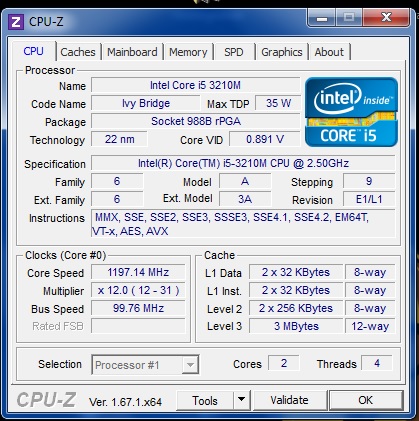419x421 pixels.
Task: Show the About tab
Action: click(x=329, y=52)
